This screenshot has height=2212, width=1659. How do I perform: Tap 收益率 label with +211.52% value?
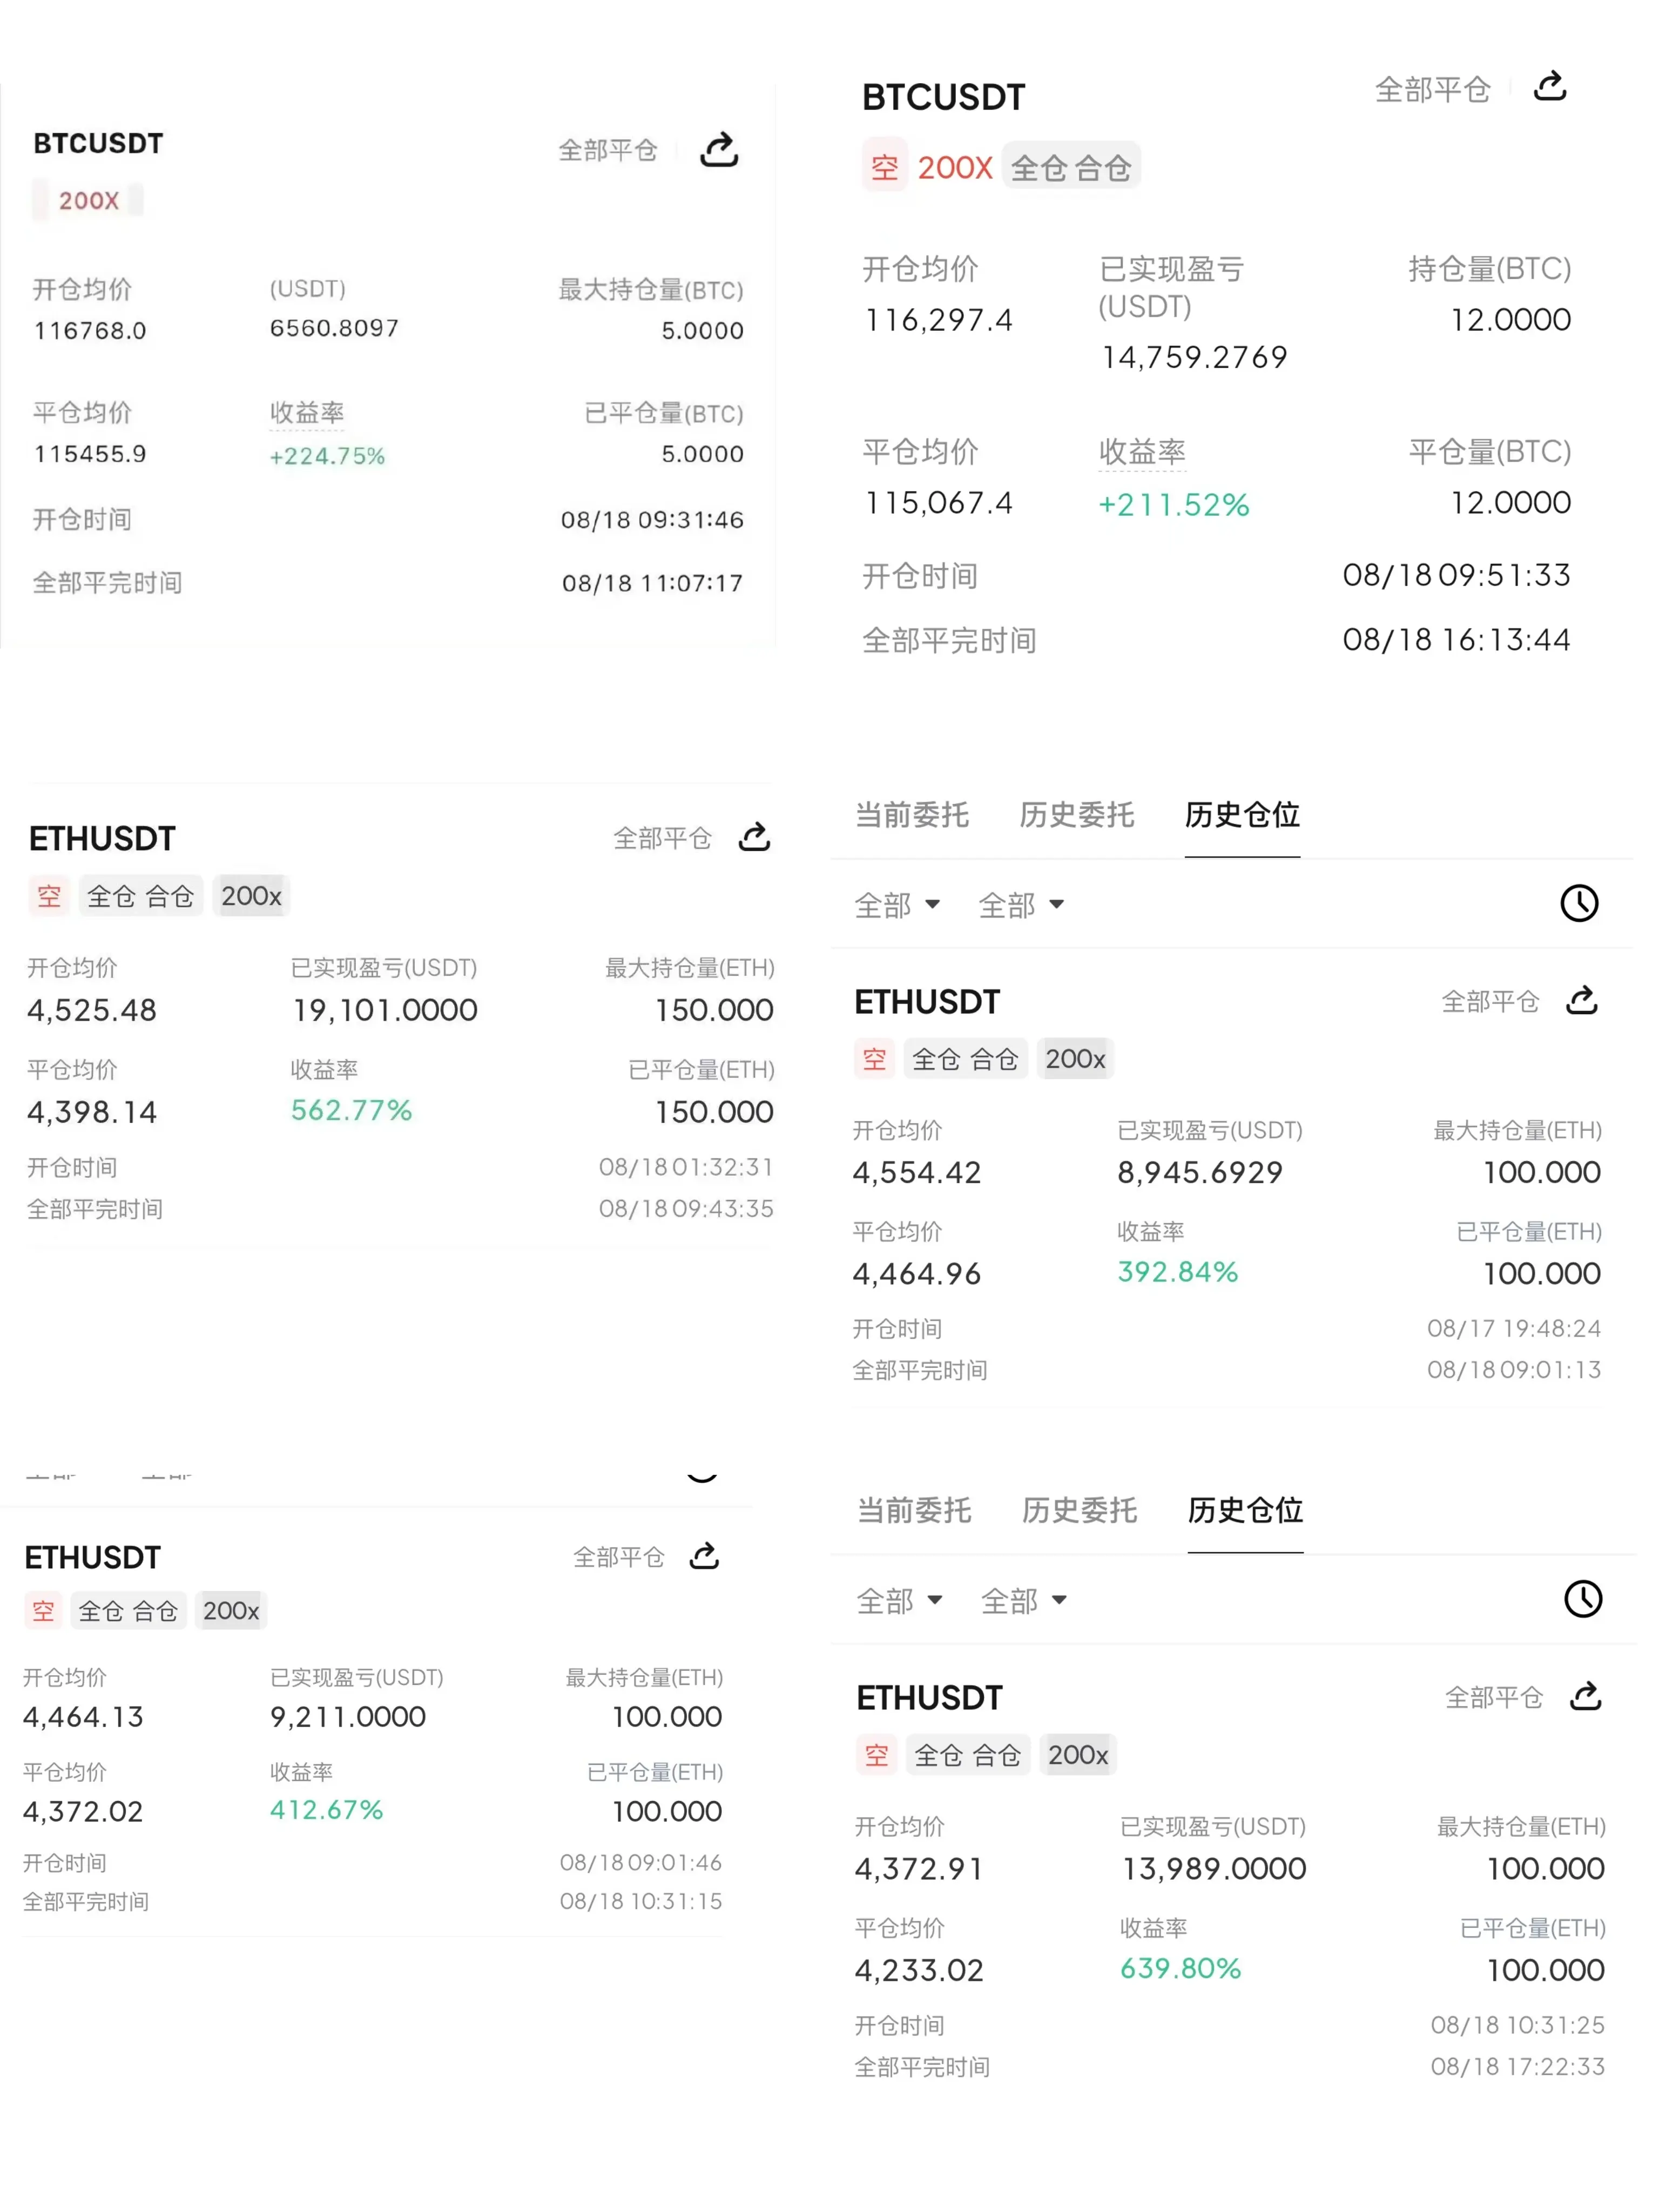pos(1141,452)
